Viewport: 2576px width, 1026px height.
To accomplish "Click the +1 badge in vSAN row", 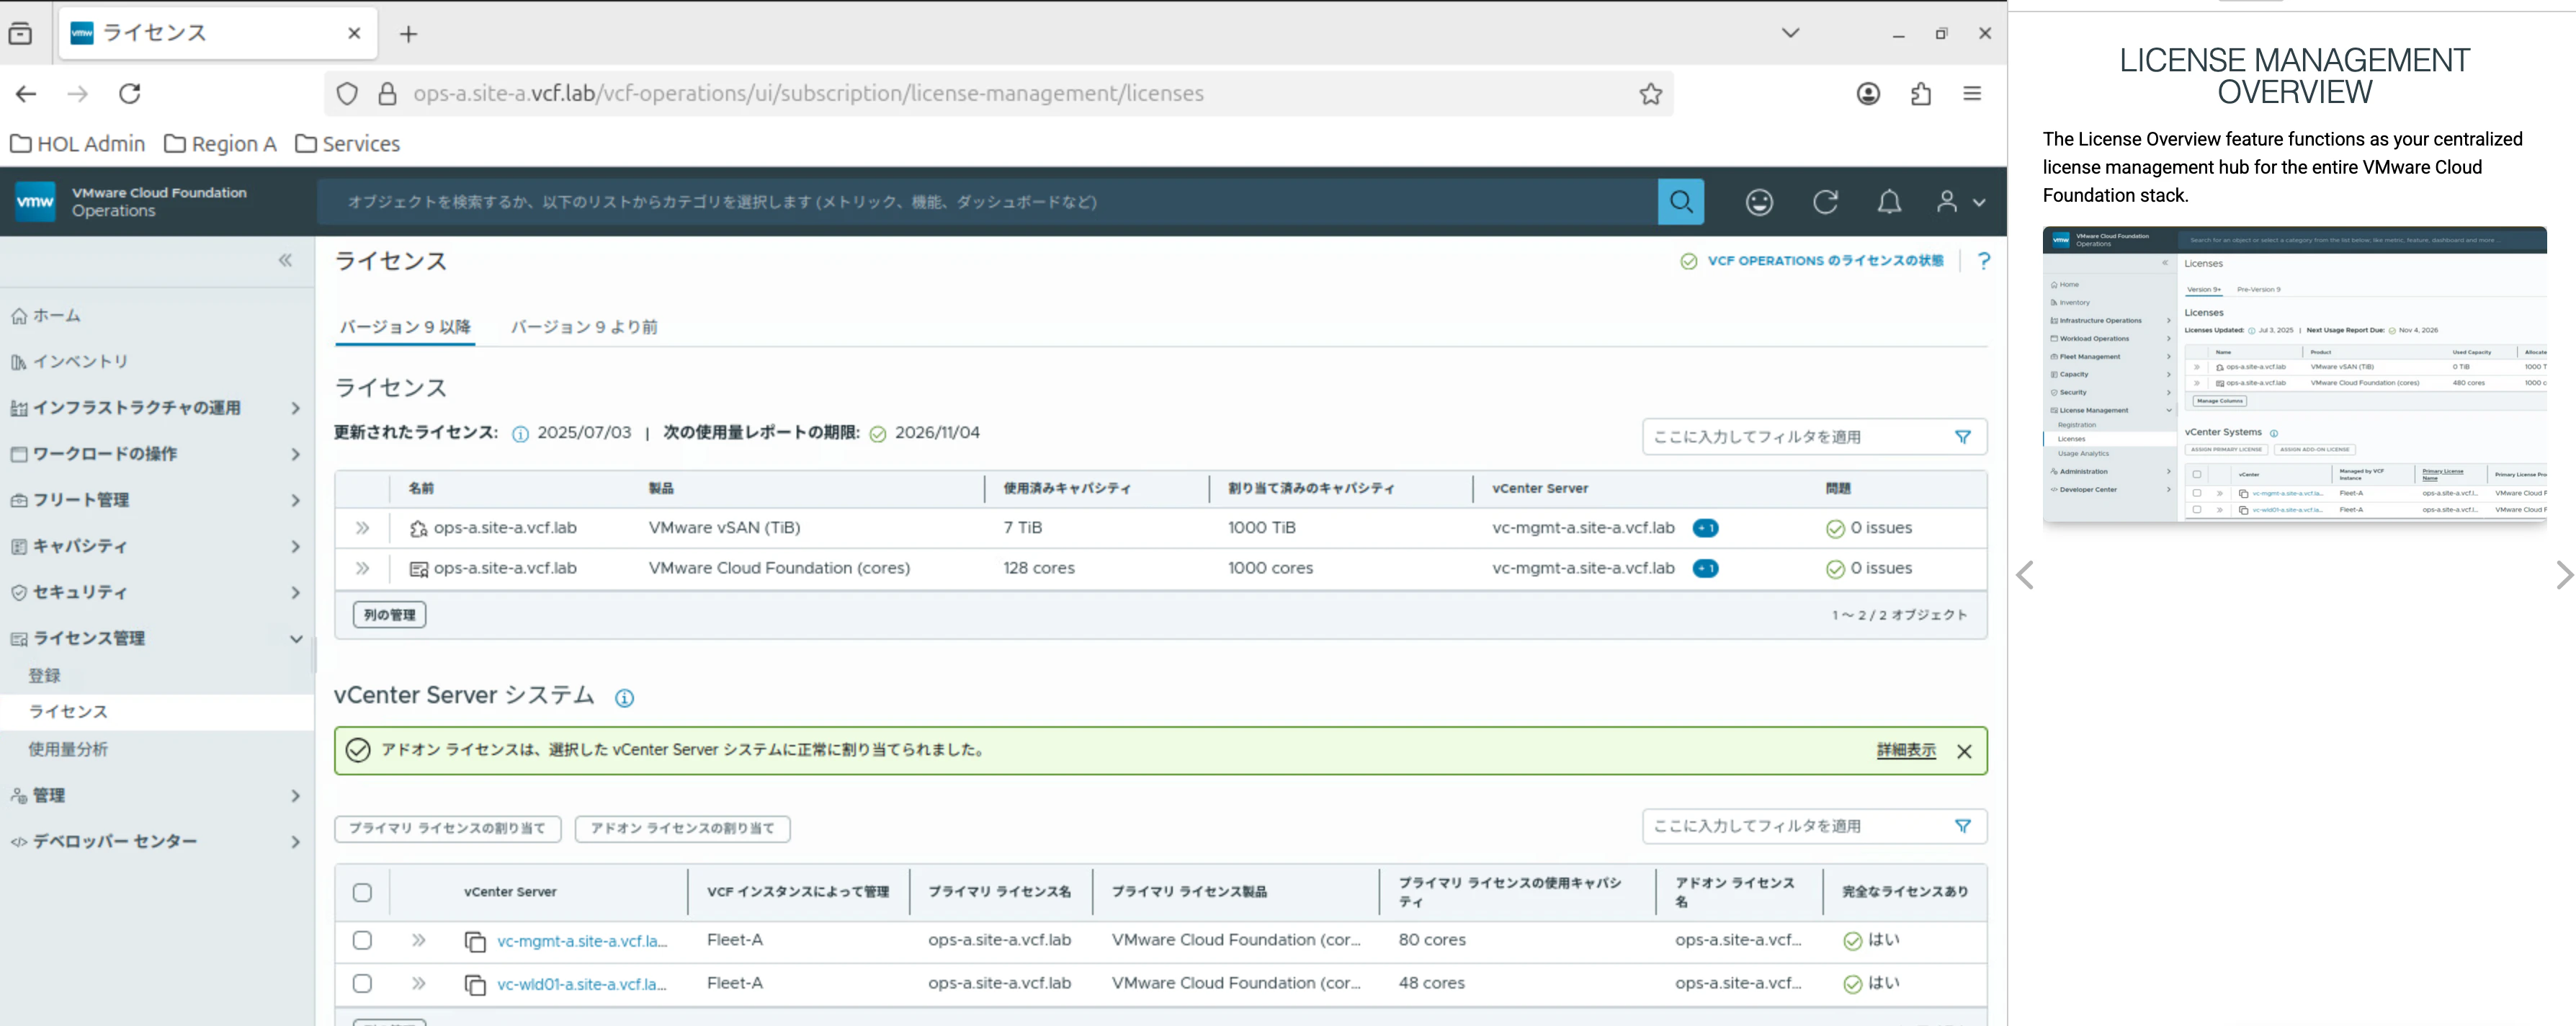I will (x=1705, y=528).
